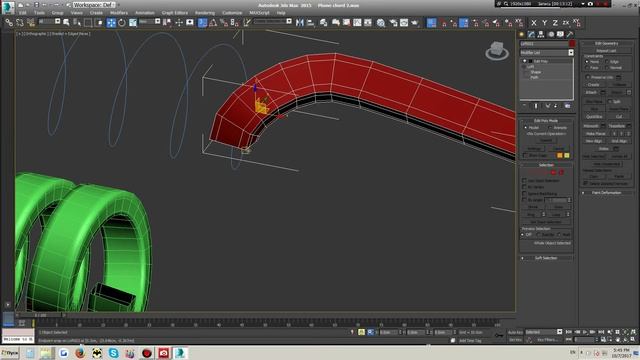
Task: Click the Pin Stack icon
Action: tap(524, 106)
